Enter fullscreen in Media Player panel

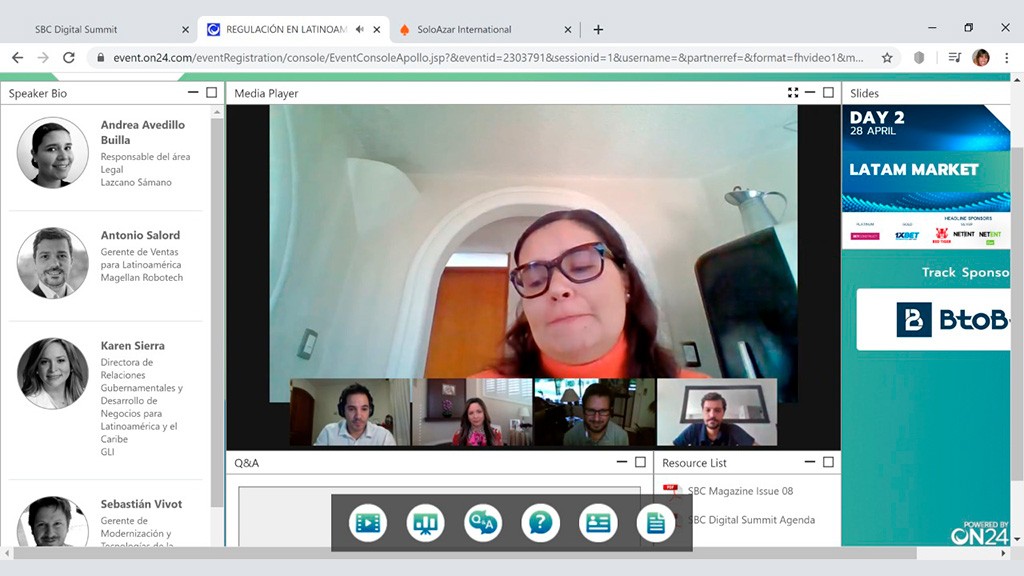point(793,93)
